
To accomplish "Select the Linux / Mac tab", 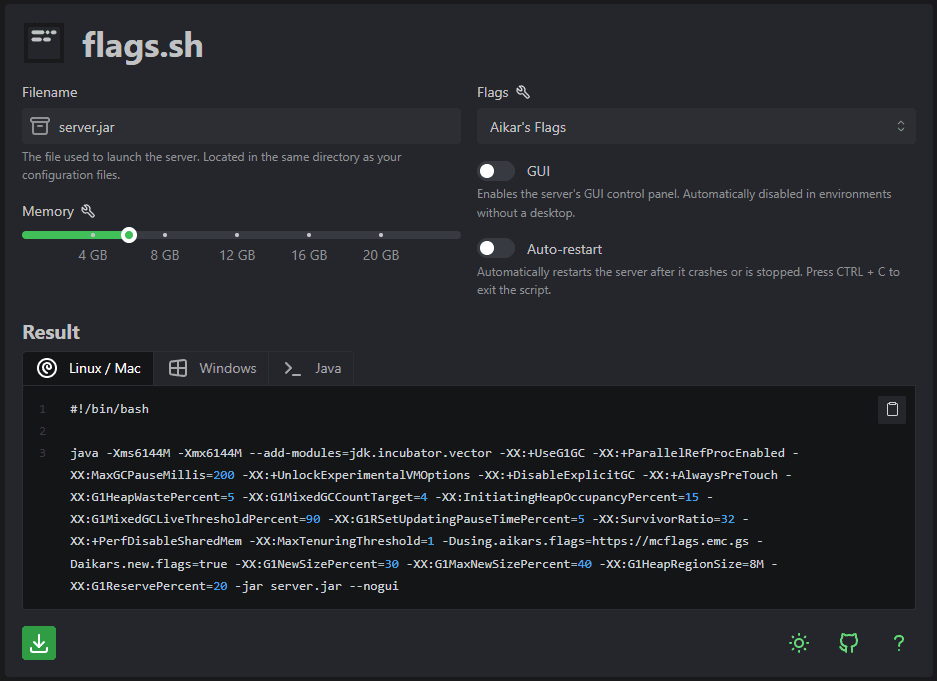I will point(89,368).
